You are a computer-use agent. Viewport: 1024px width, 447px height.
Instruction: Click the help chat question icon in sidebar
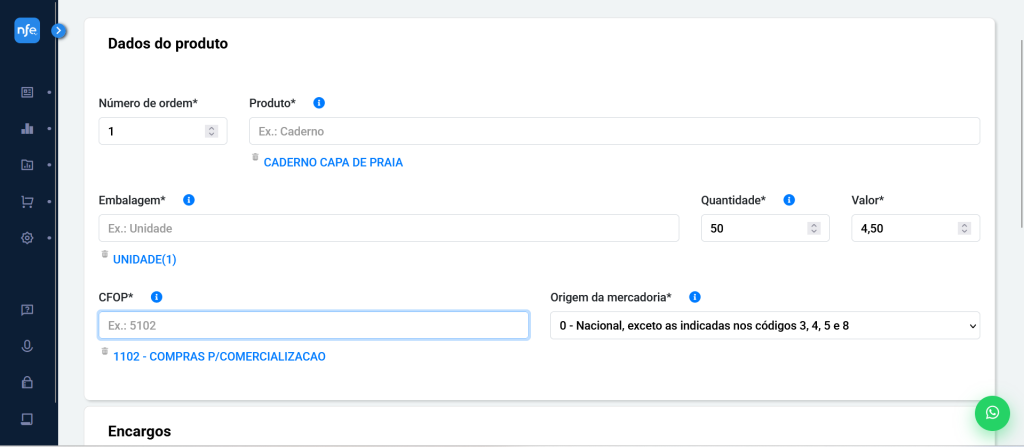click(x=27, y=310)
